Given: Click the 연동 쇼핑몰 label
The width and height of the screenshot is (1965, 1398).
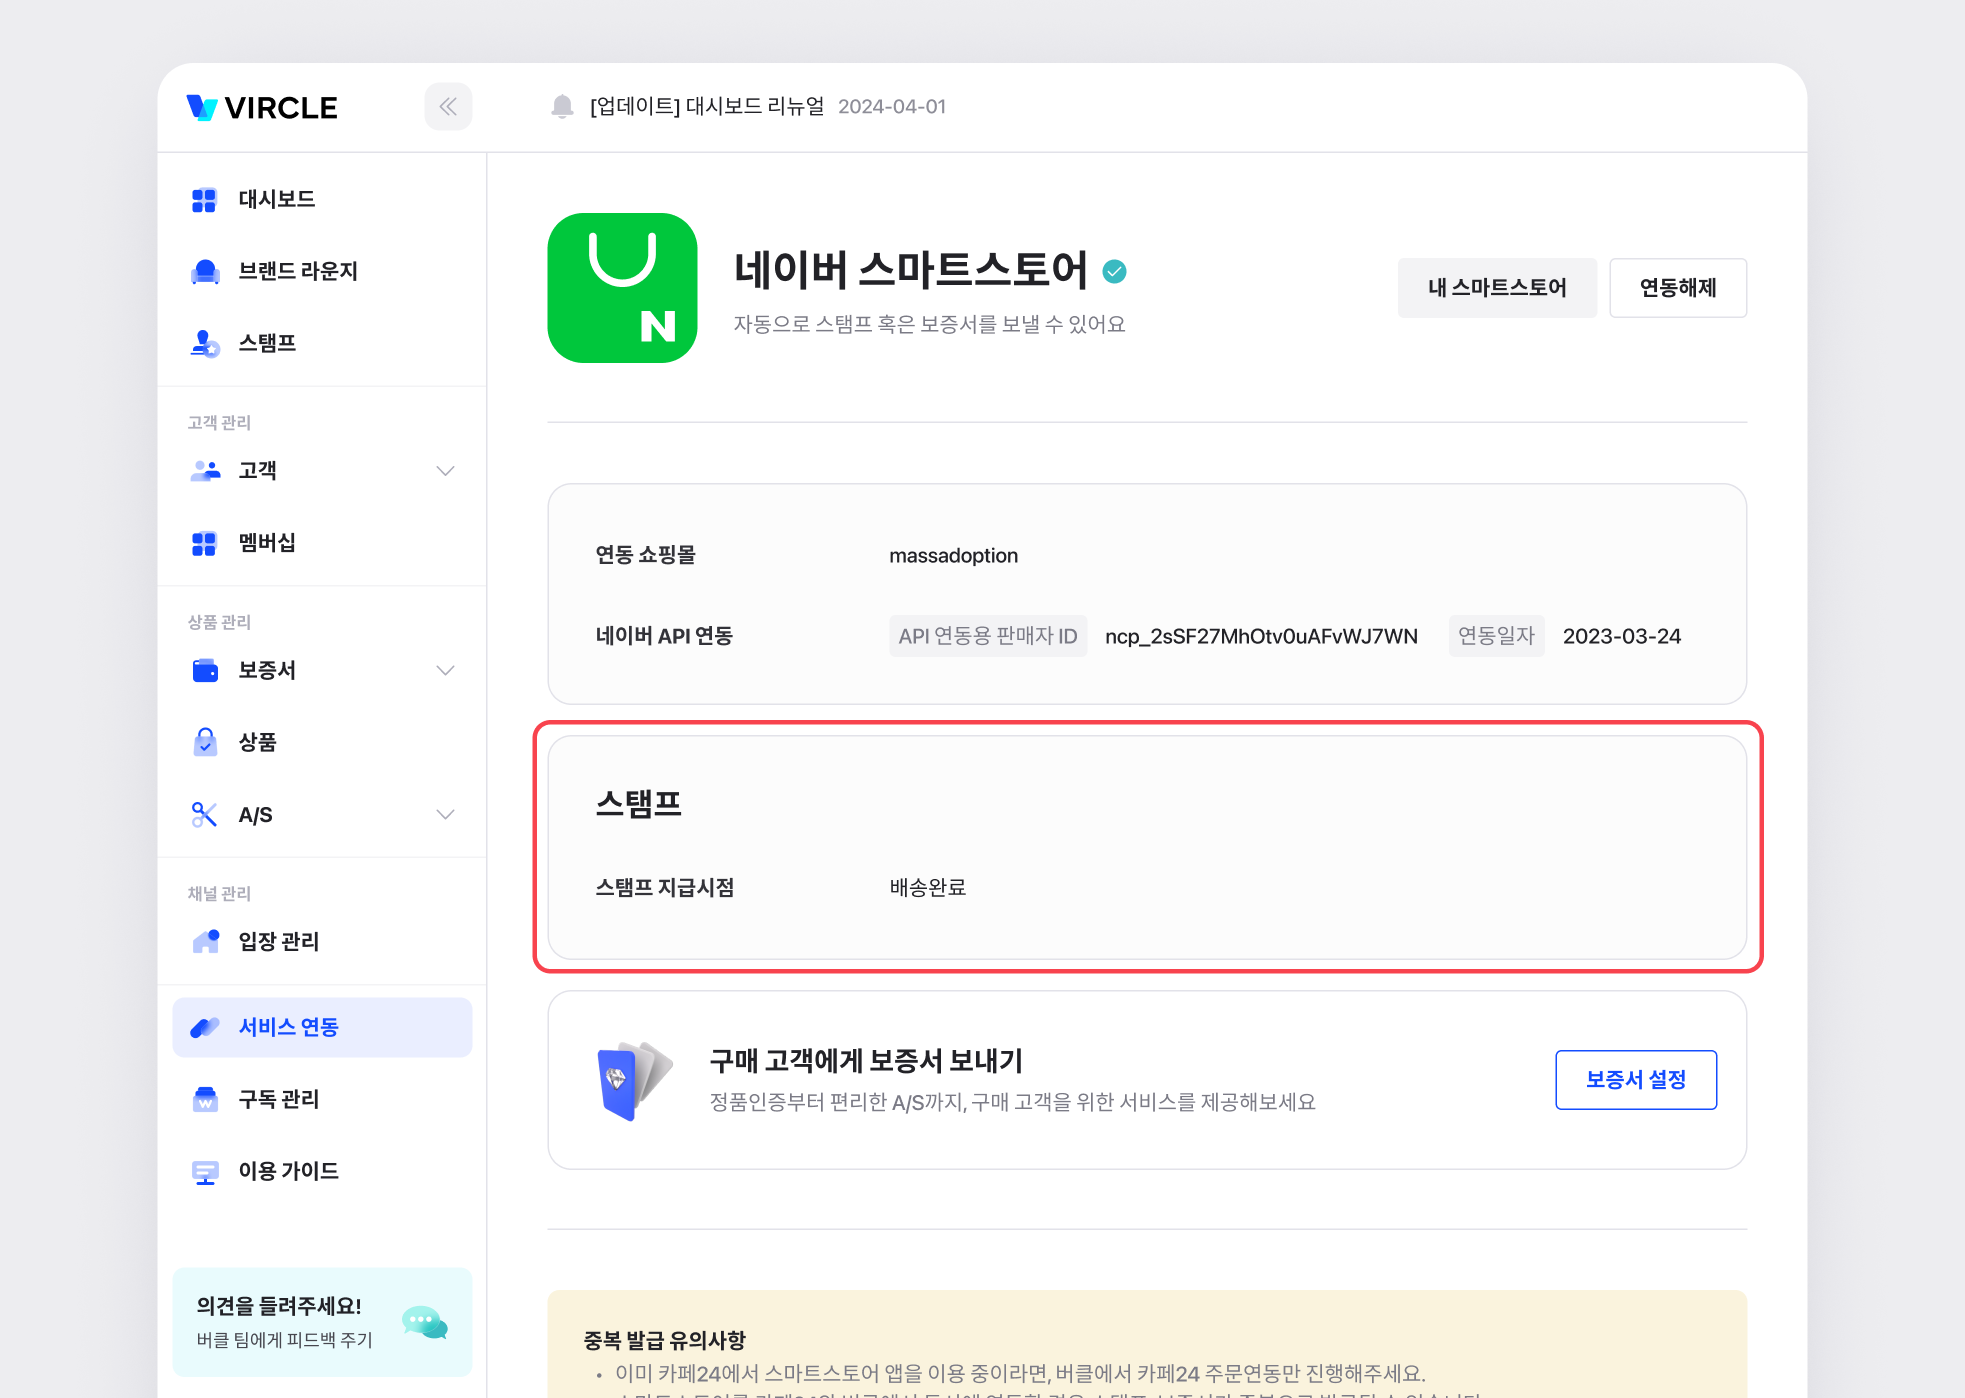Looking at the screenshot, I should [x=646, y=556].
